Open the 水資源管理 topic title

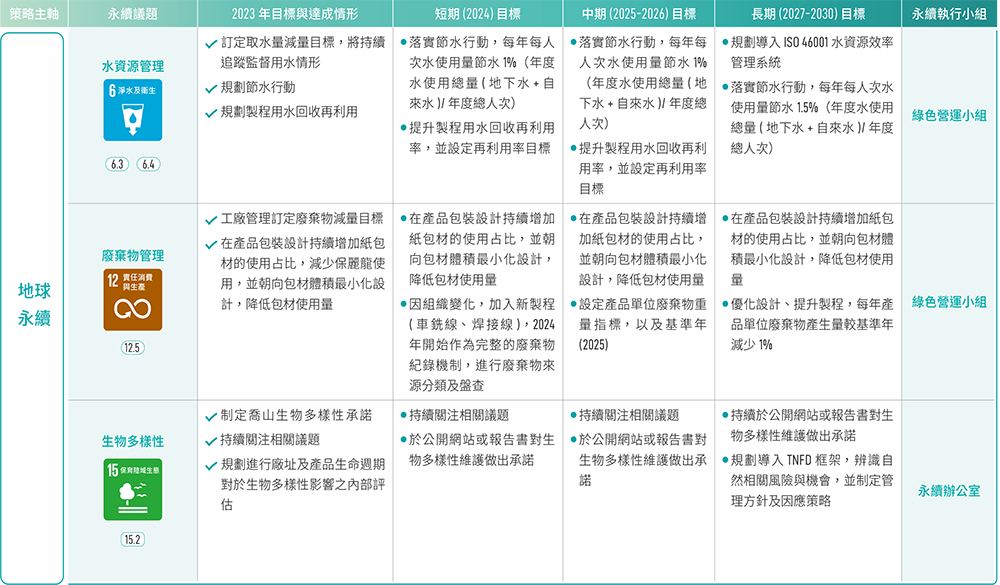tap(133, 66)
